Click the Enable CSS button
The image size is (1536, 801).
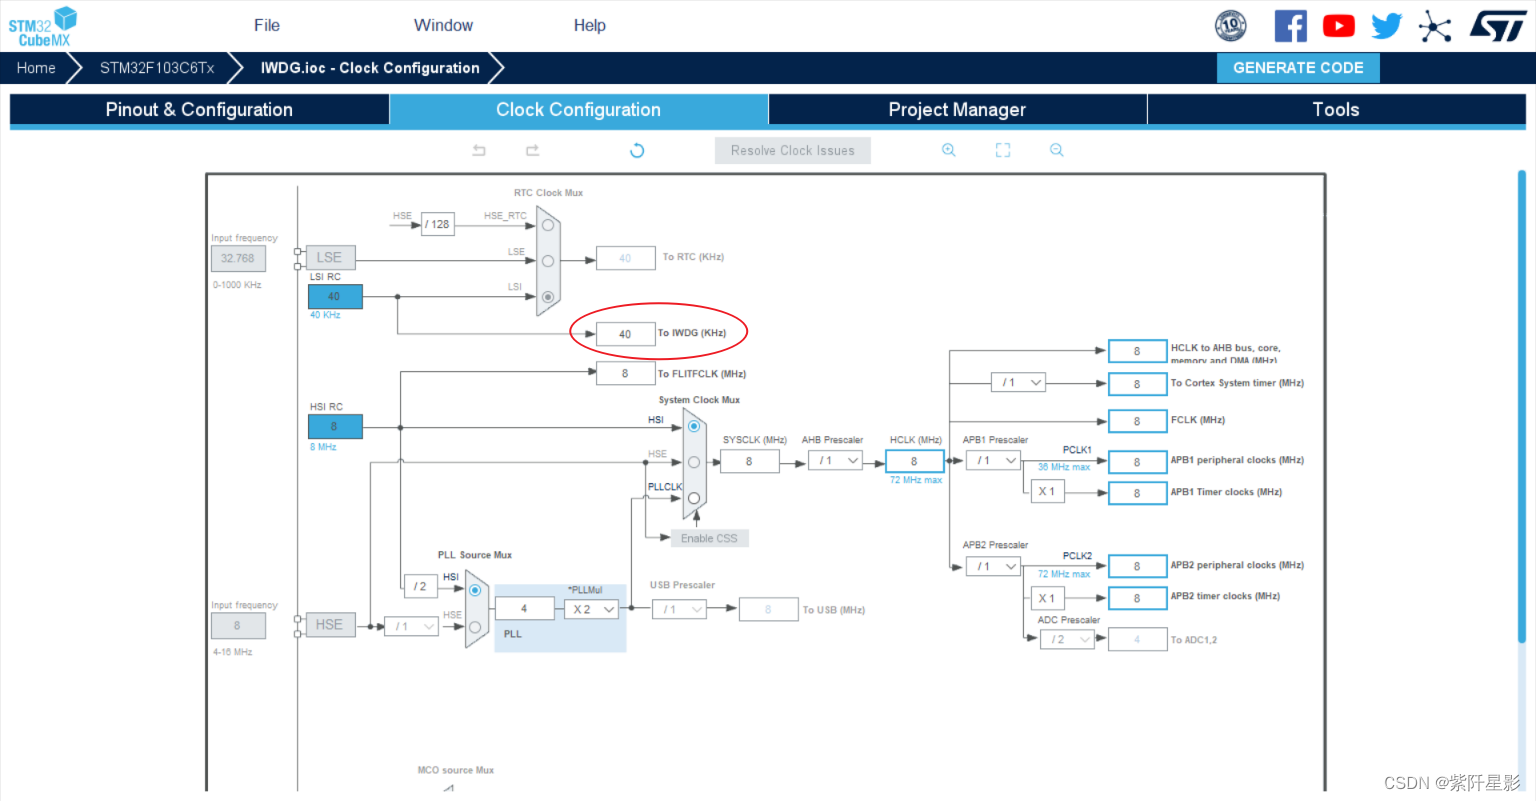(x=709, y=538)
